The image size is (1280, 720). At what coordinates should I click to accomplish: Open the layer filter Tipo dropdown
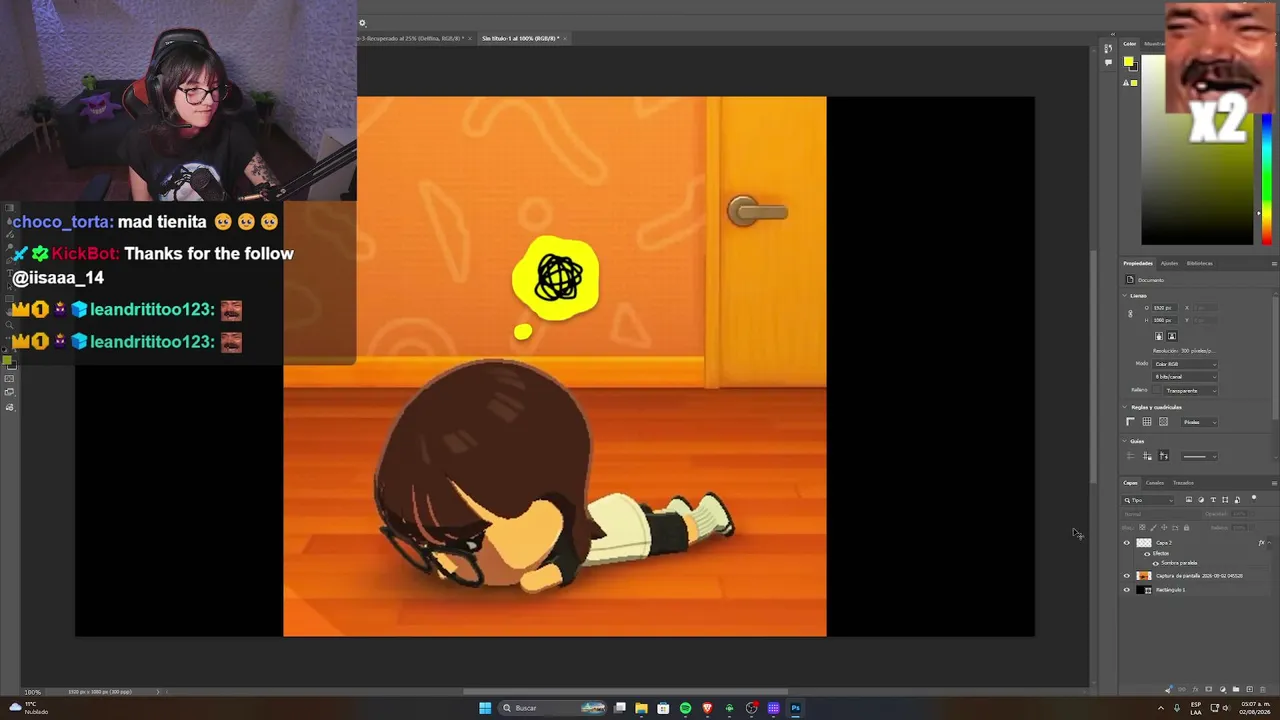pyautogui.click(x=1148, y=500)
